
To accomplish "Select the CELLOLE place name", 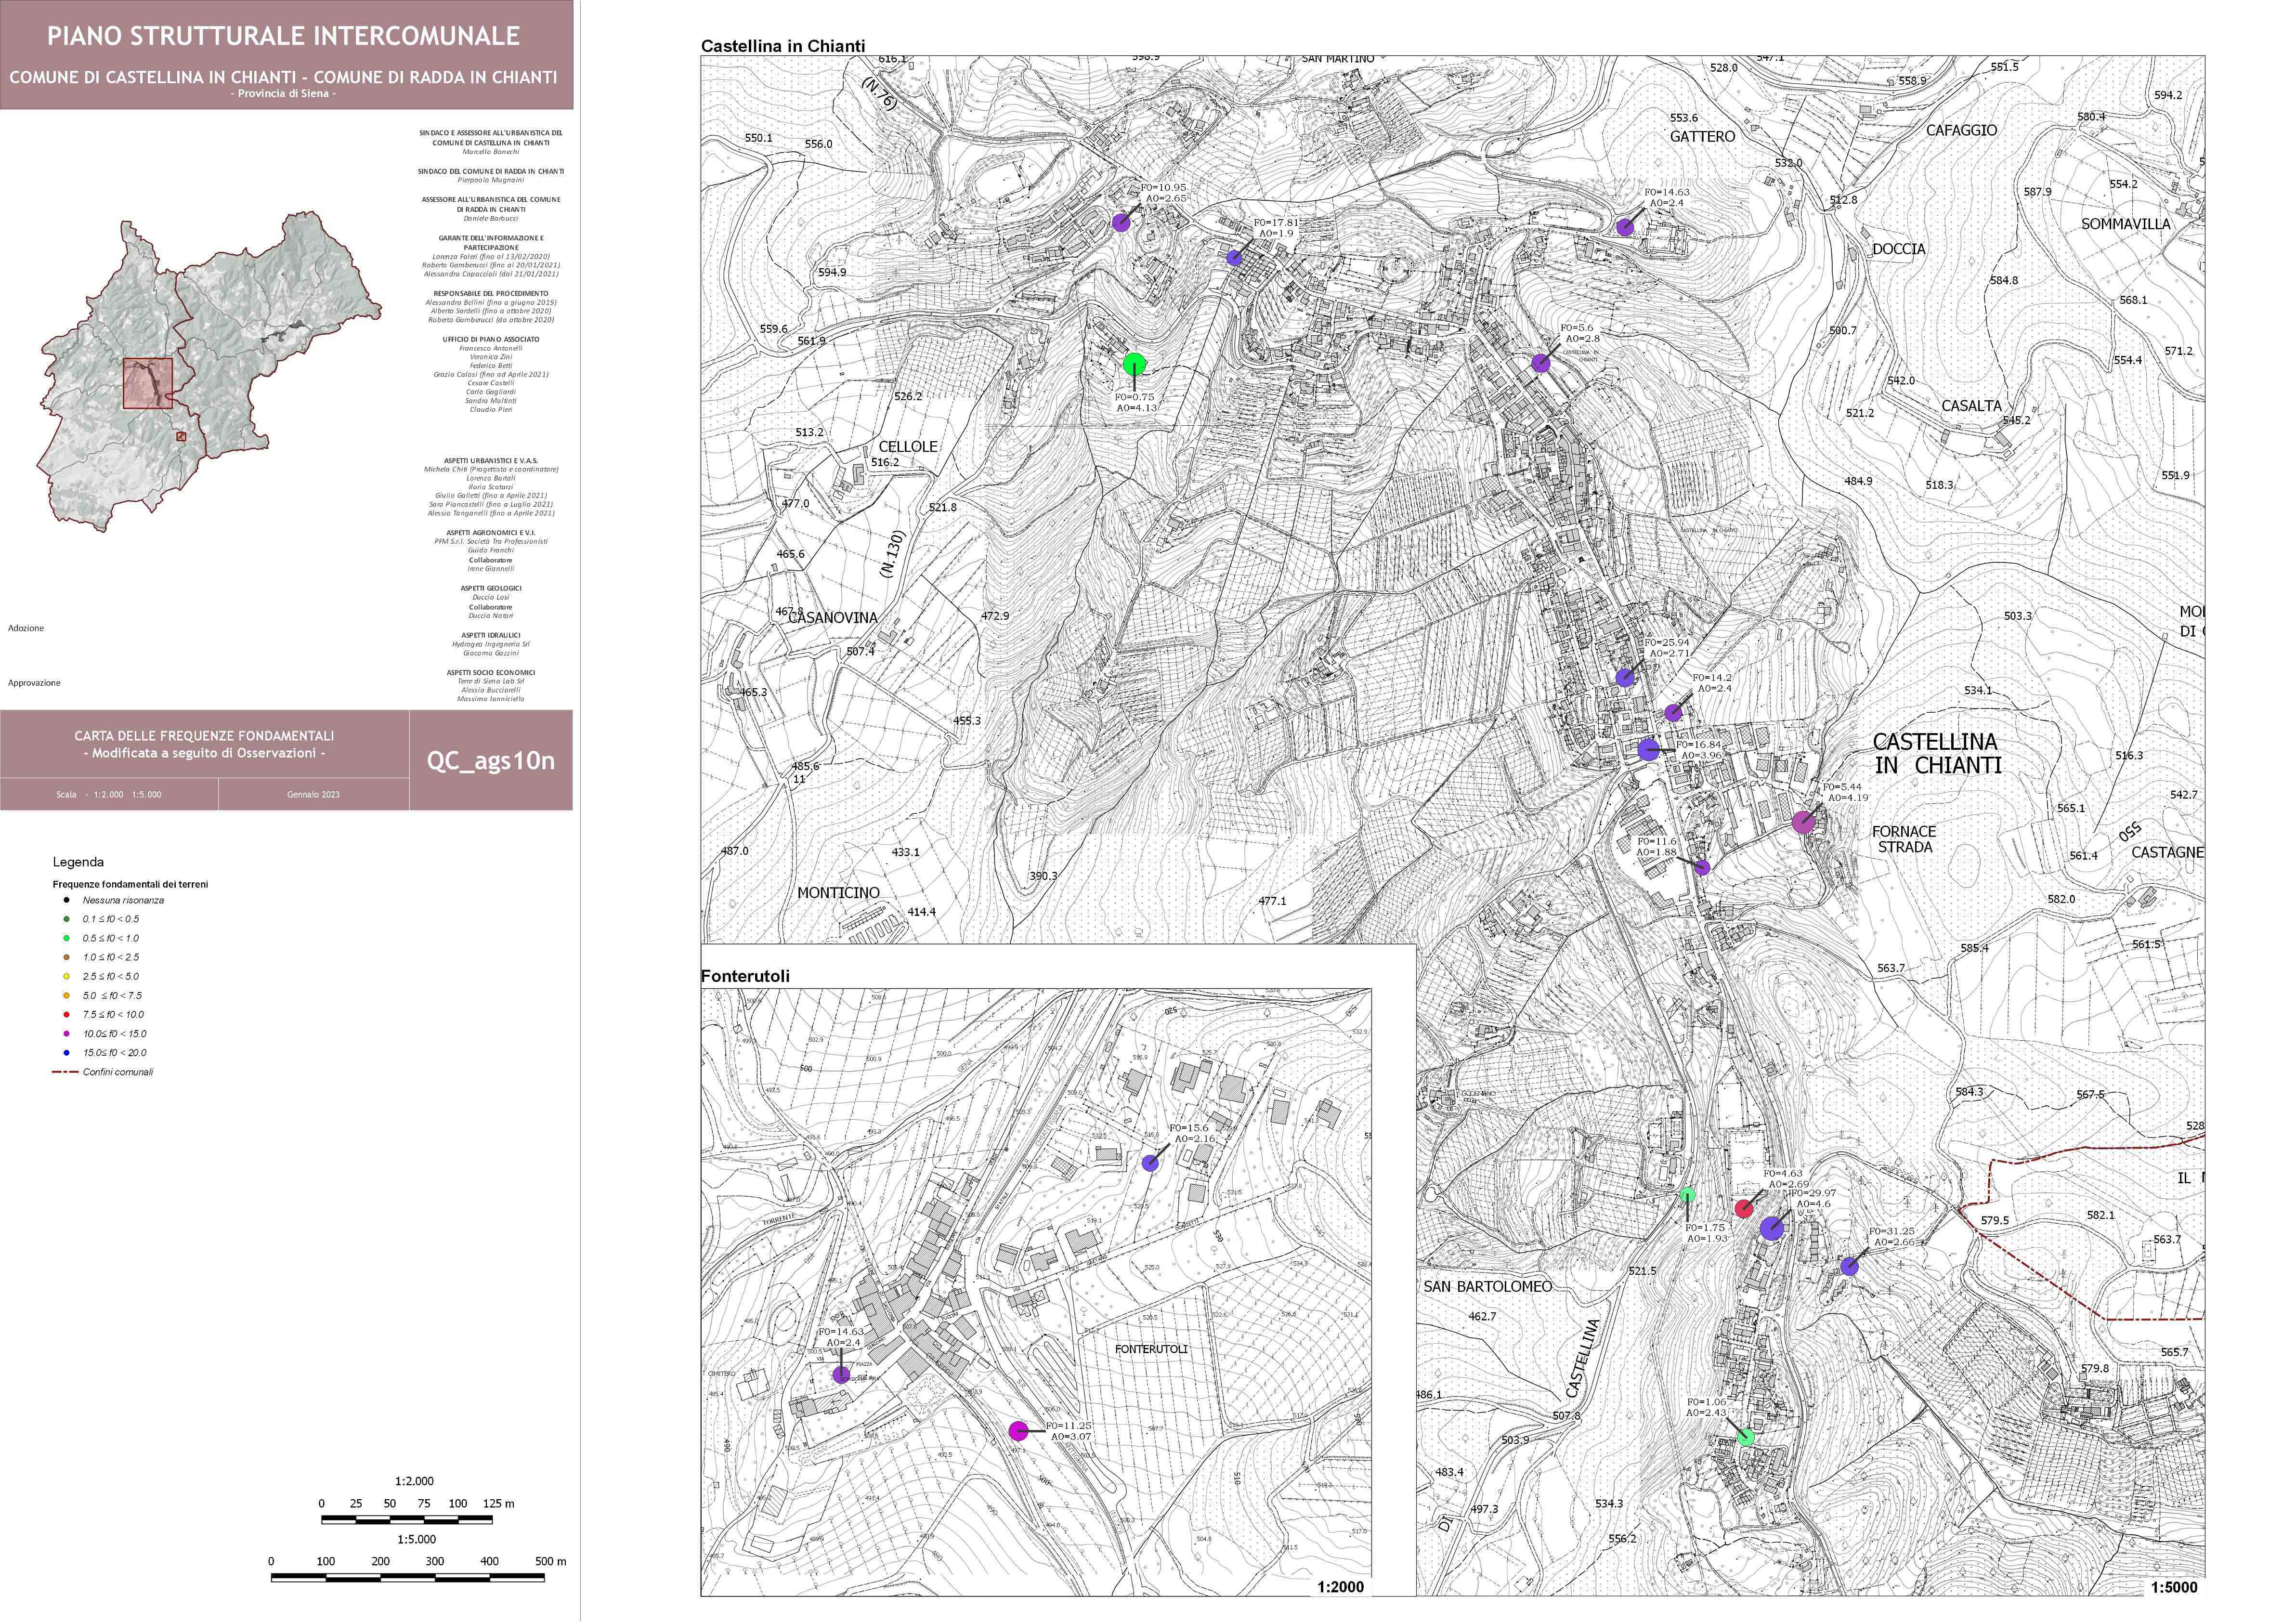I will click(908, 446).
